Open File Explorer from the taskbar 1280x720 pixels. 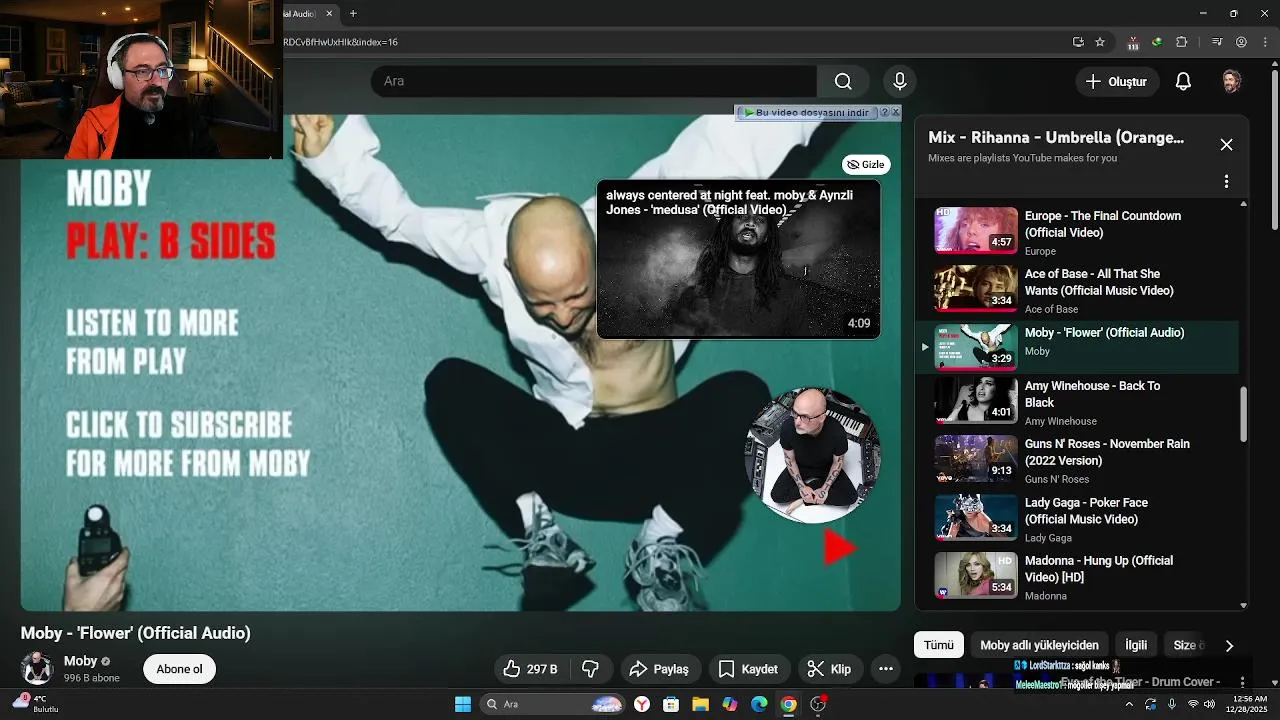pyautogui.click(x=700, y=704)
